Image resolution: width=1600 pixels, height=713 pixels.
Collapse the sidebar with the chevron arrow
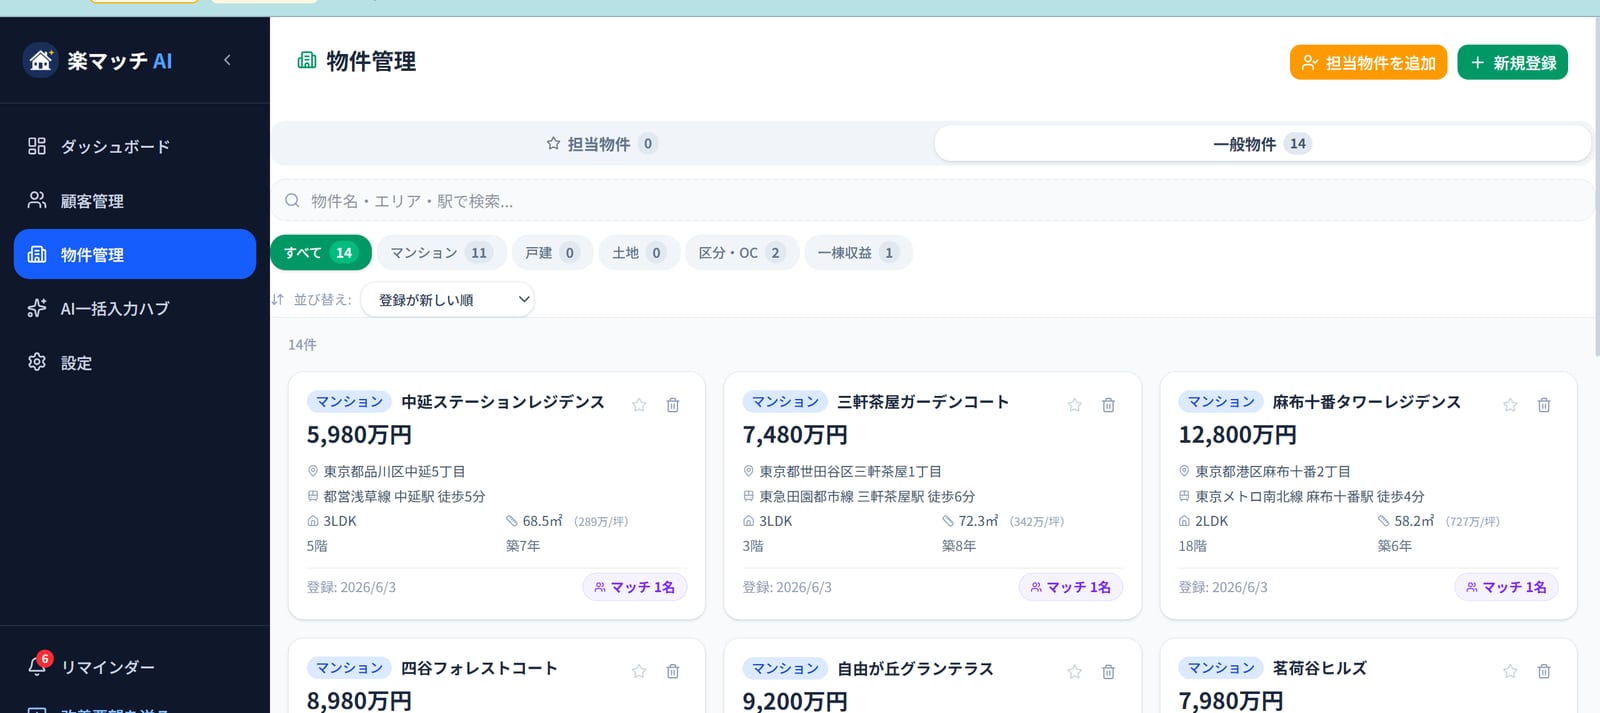(227, 60)
